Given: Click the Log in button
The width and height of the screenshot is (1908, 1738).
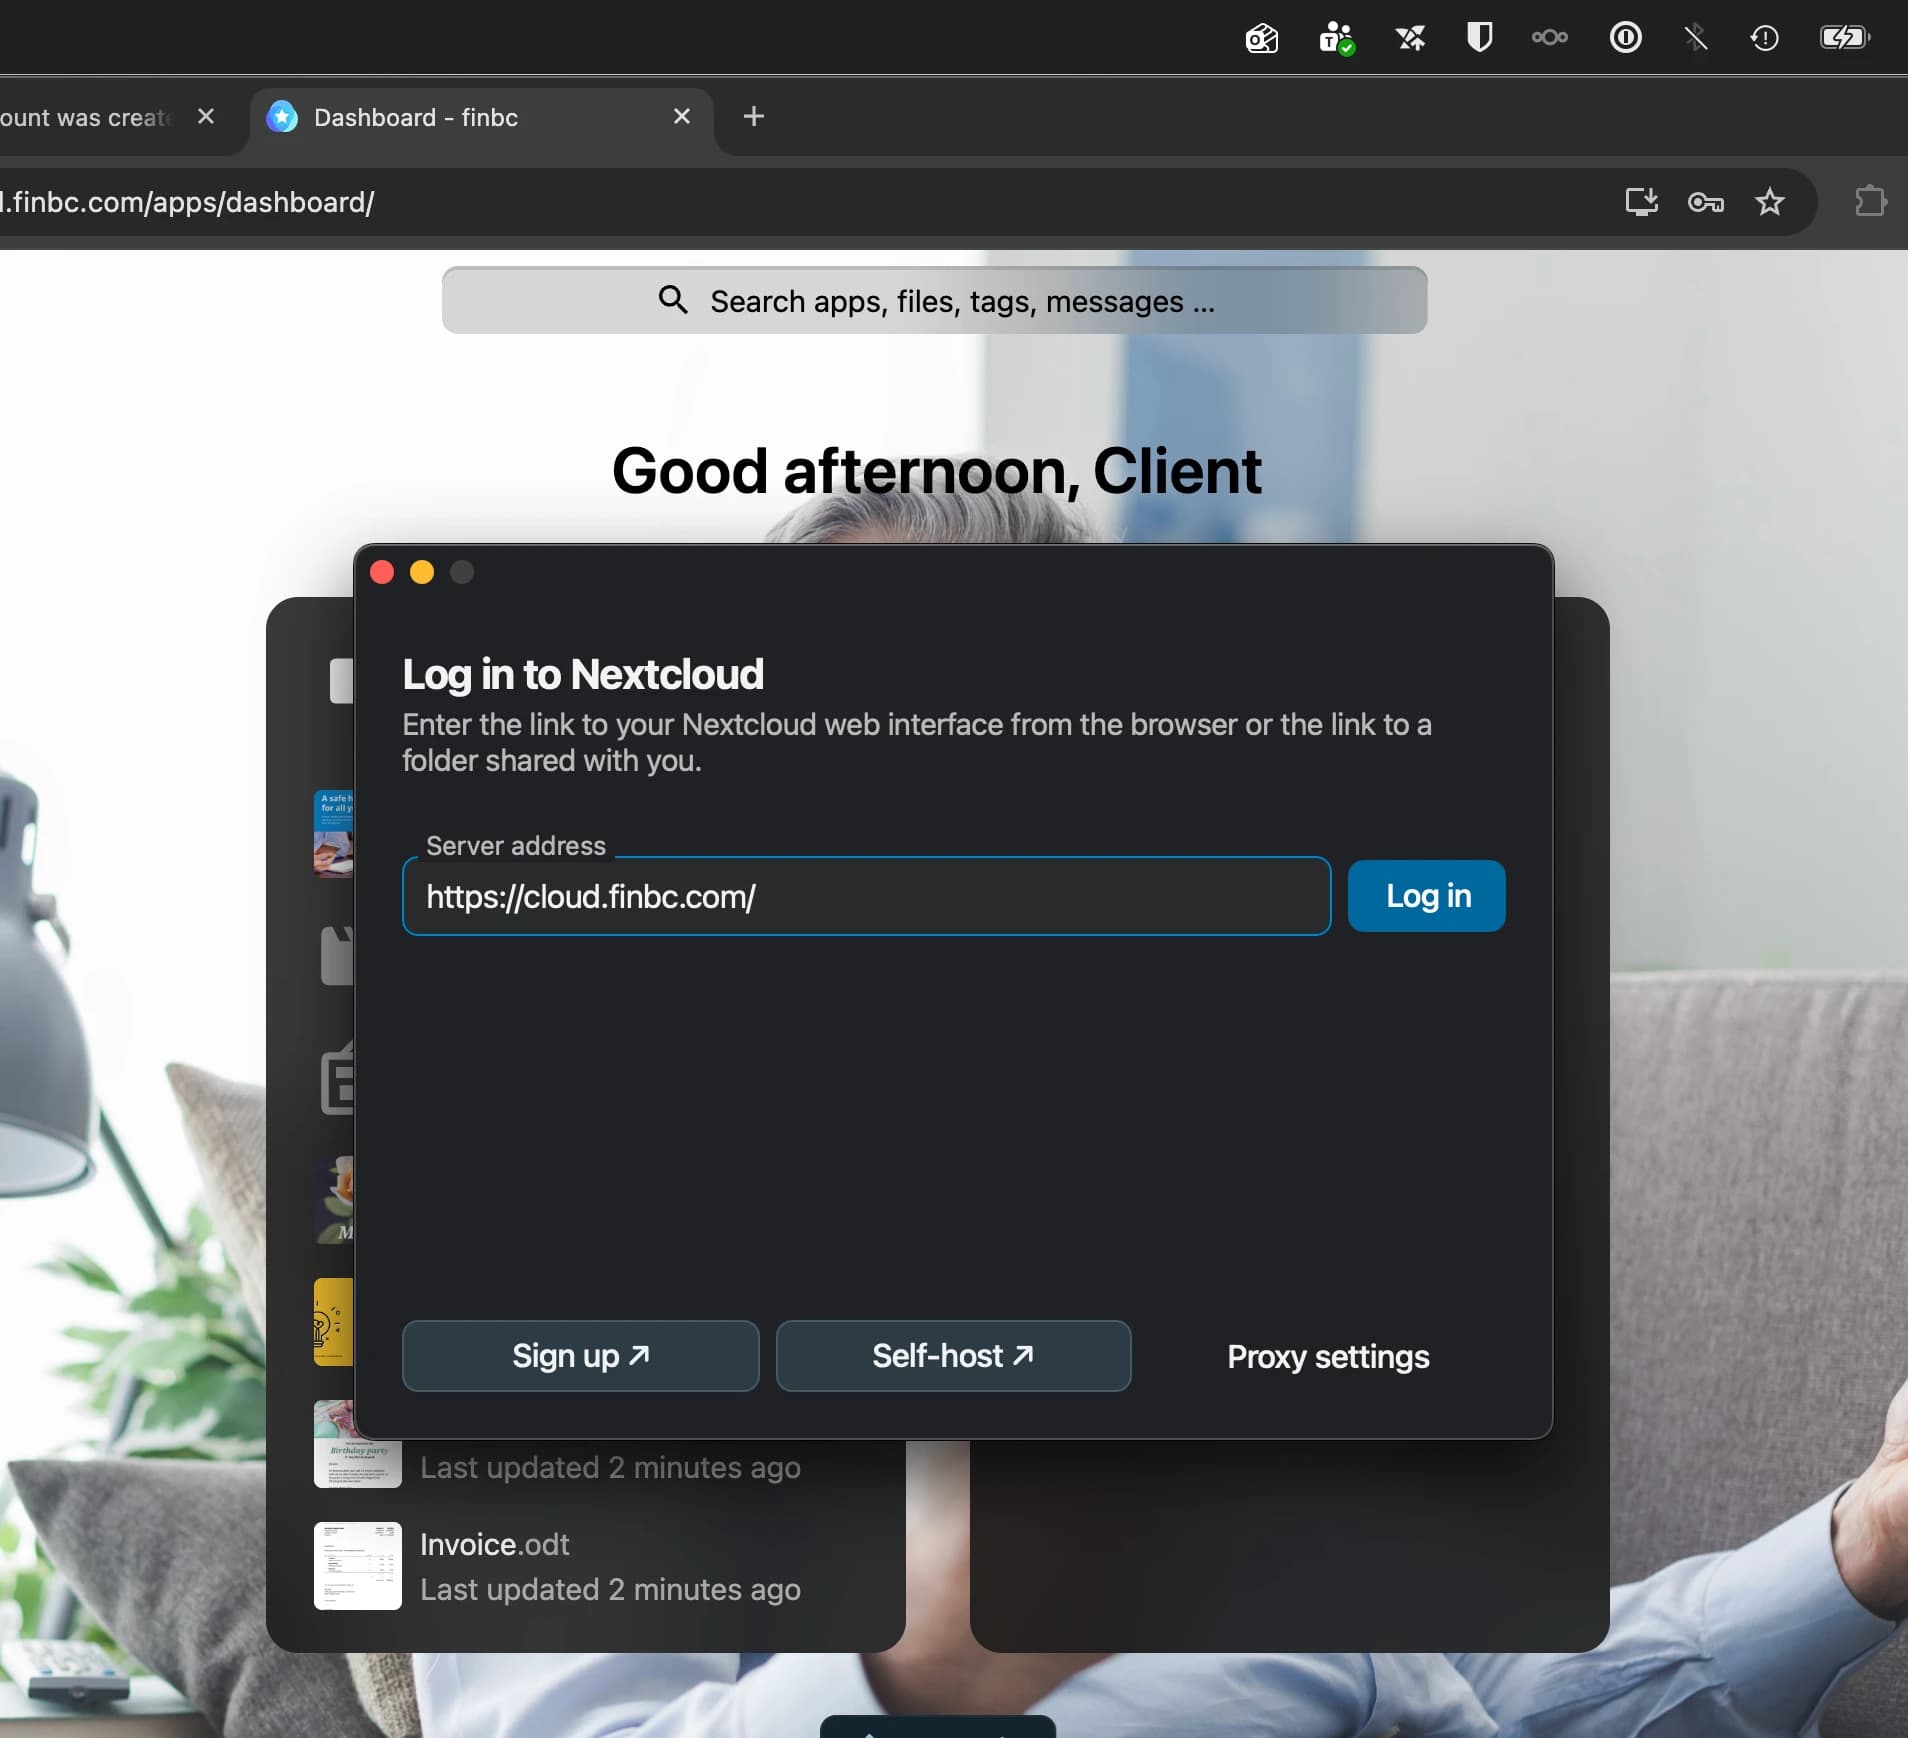Looking at the screenshot, I should (1426, 896).
